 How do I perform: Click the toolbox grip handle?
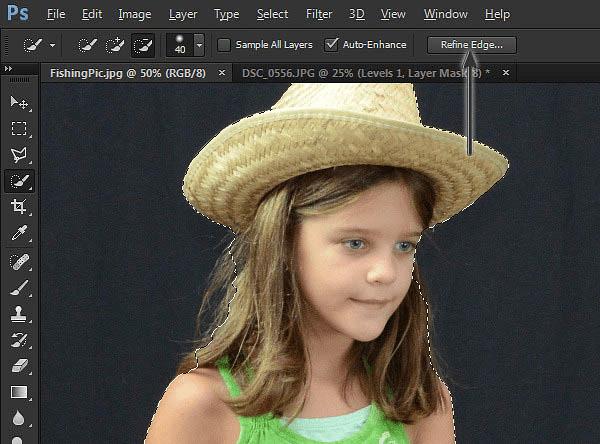[19, 80]
